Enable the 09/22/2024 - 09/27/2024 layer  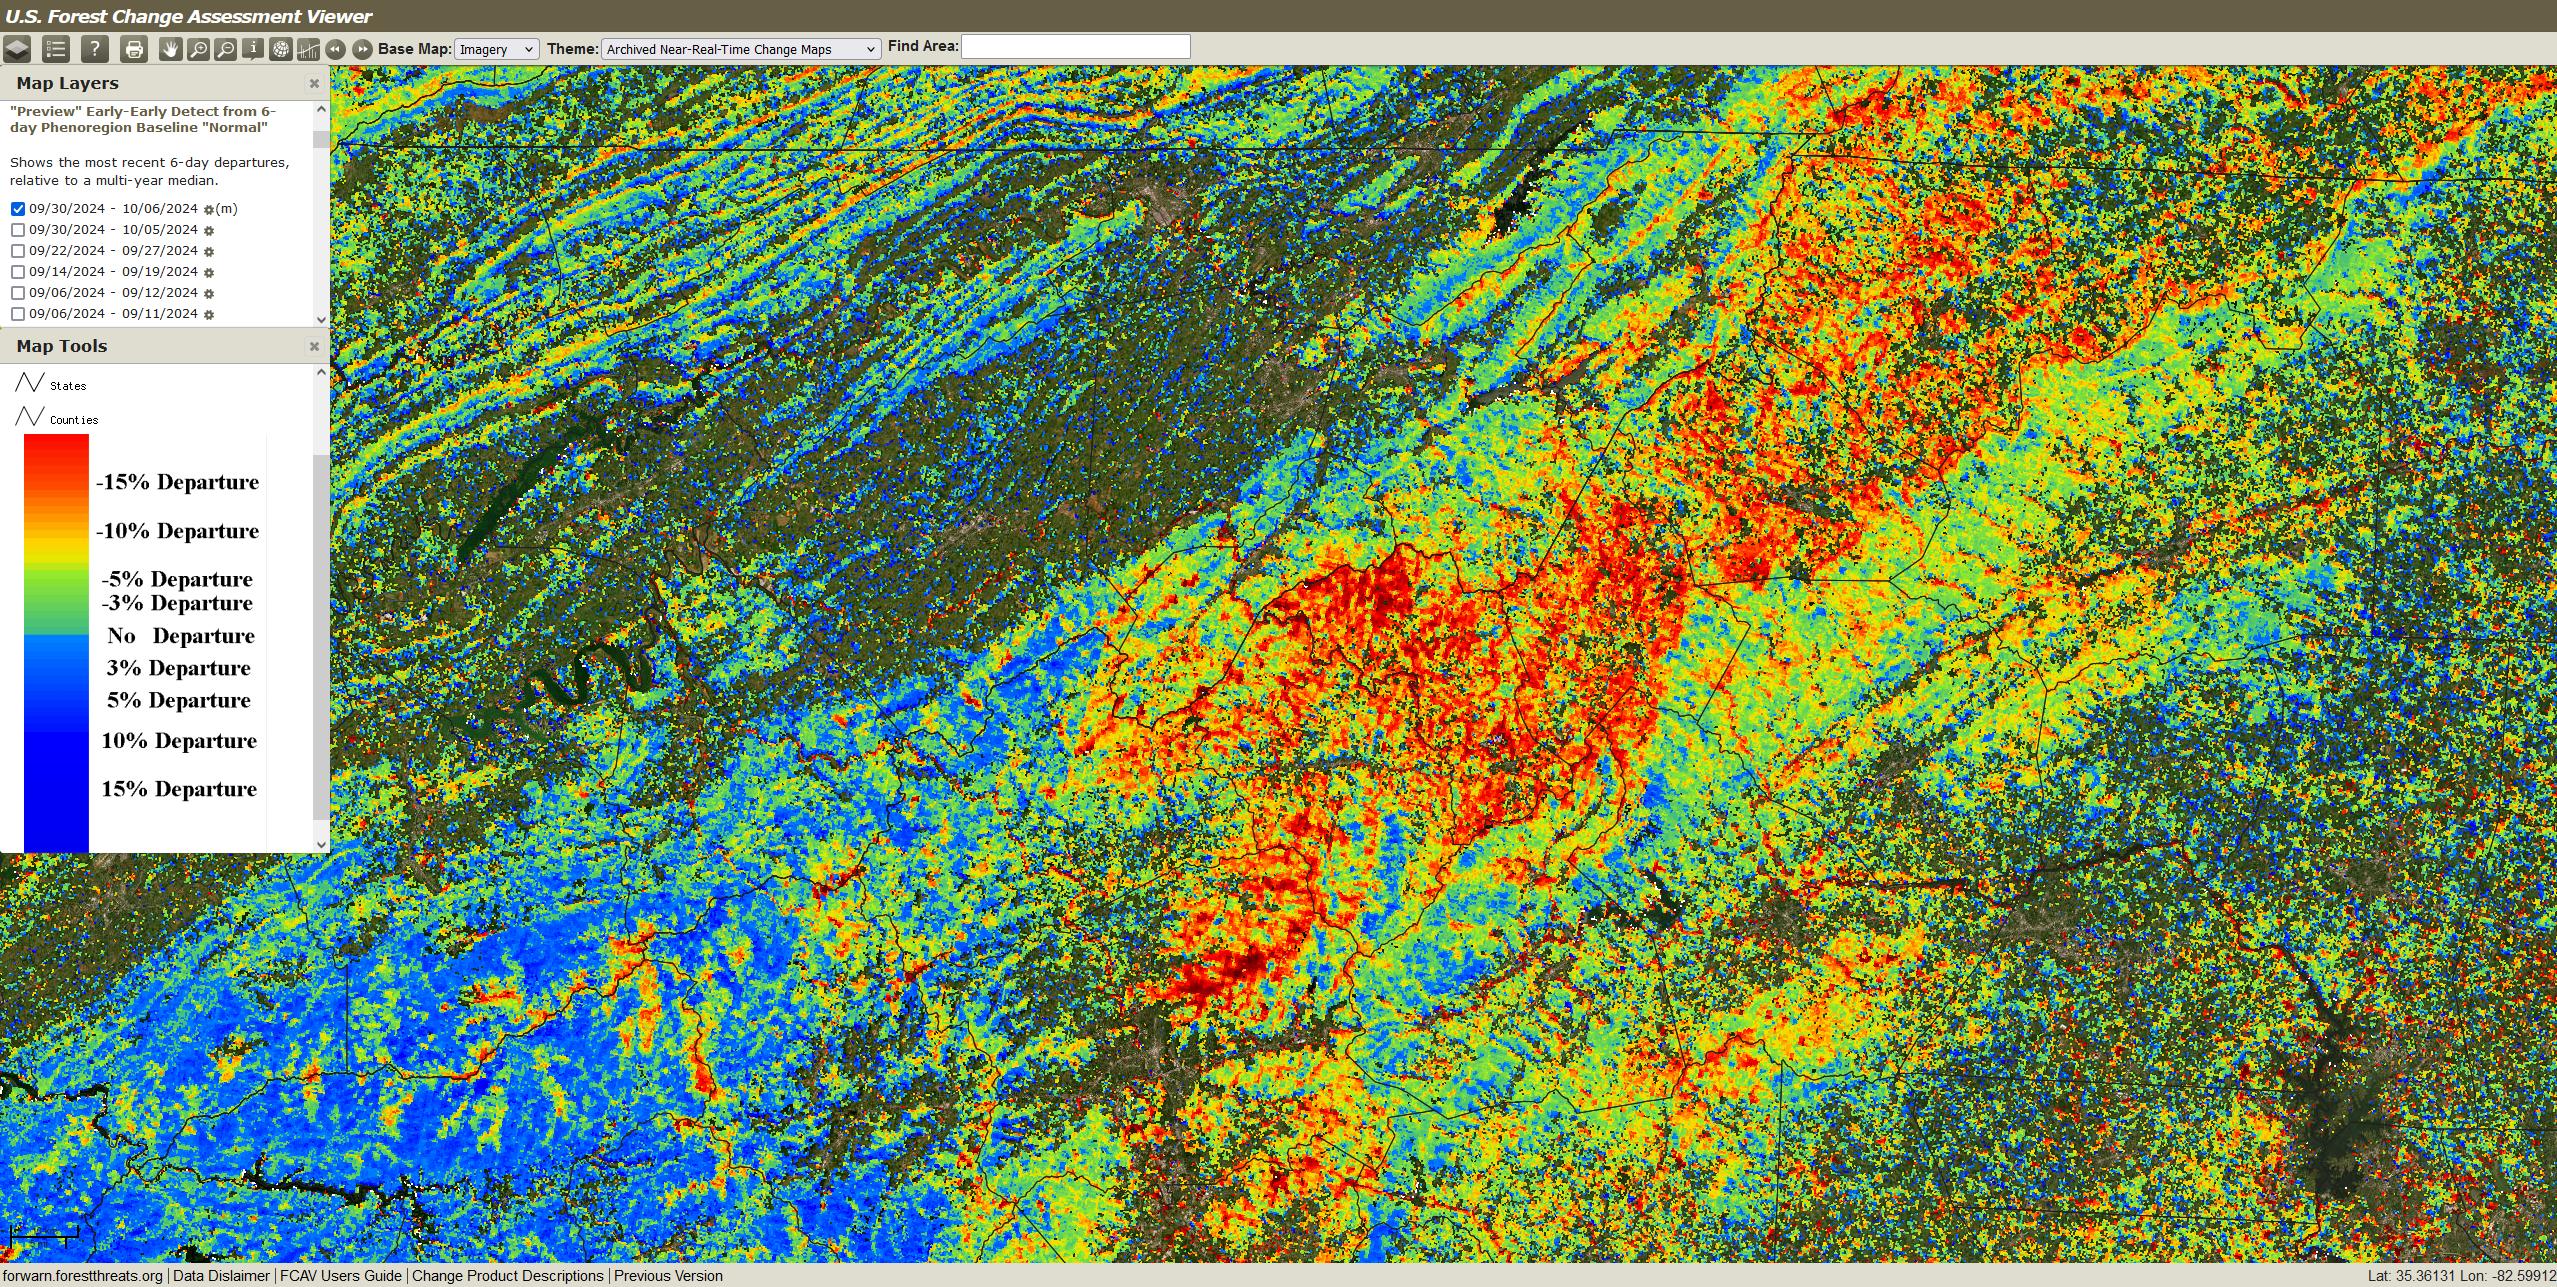[18, 251]
